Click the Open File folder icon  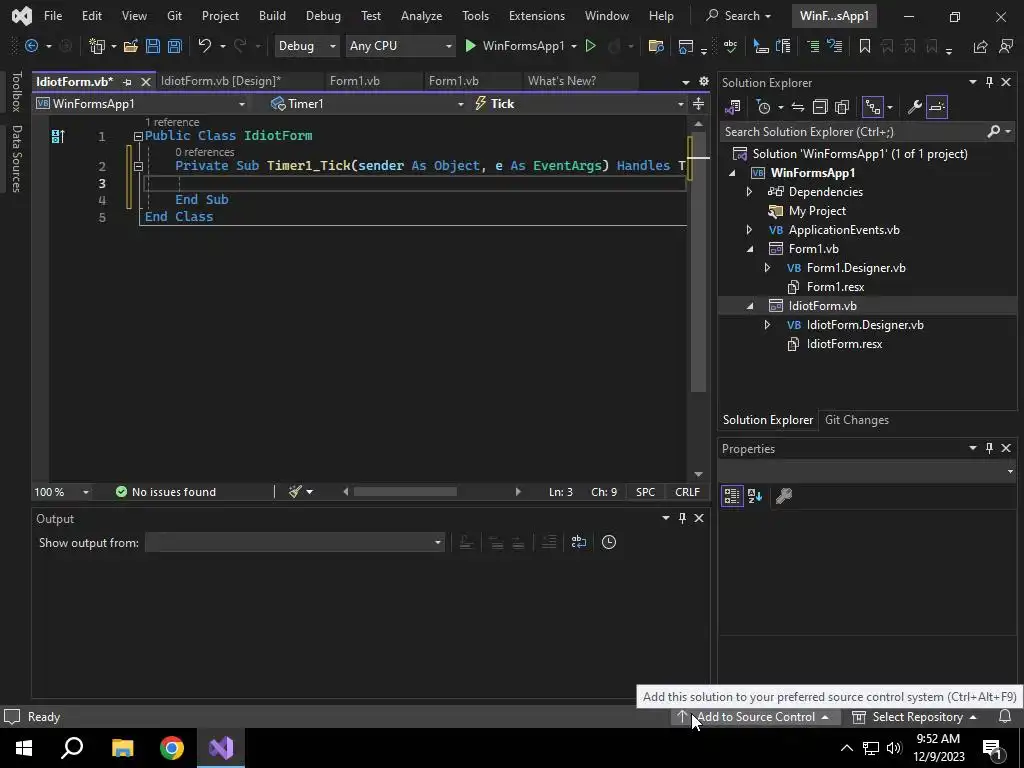131,46
